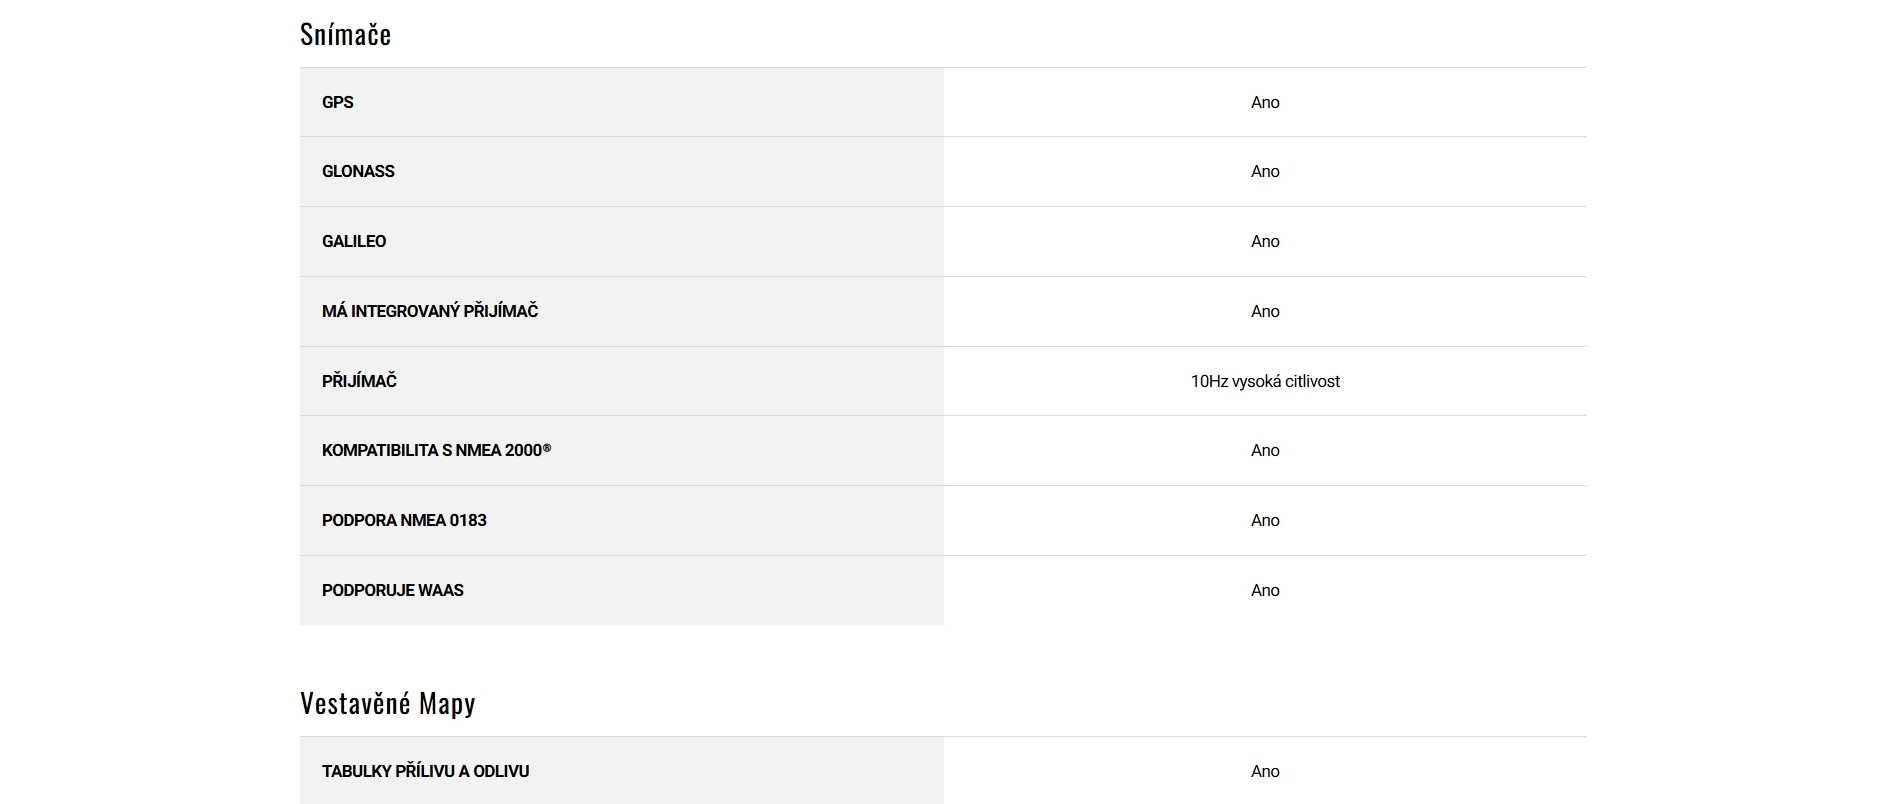
Task: Click the Snímače section heading
Action: click(x=345, y=35)
